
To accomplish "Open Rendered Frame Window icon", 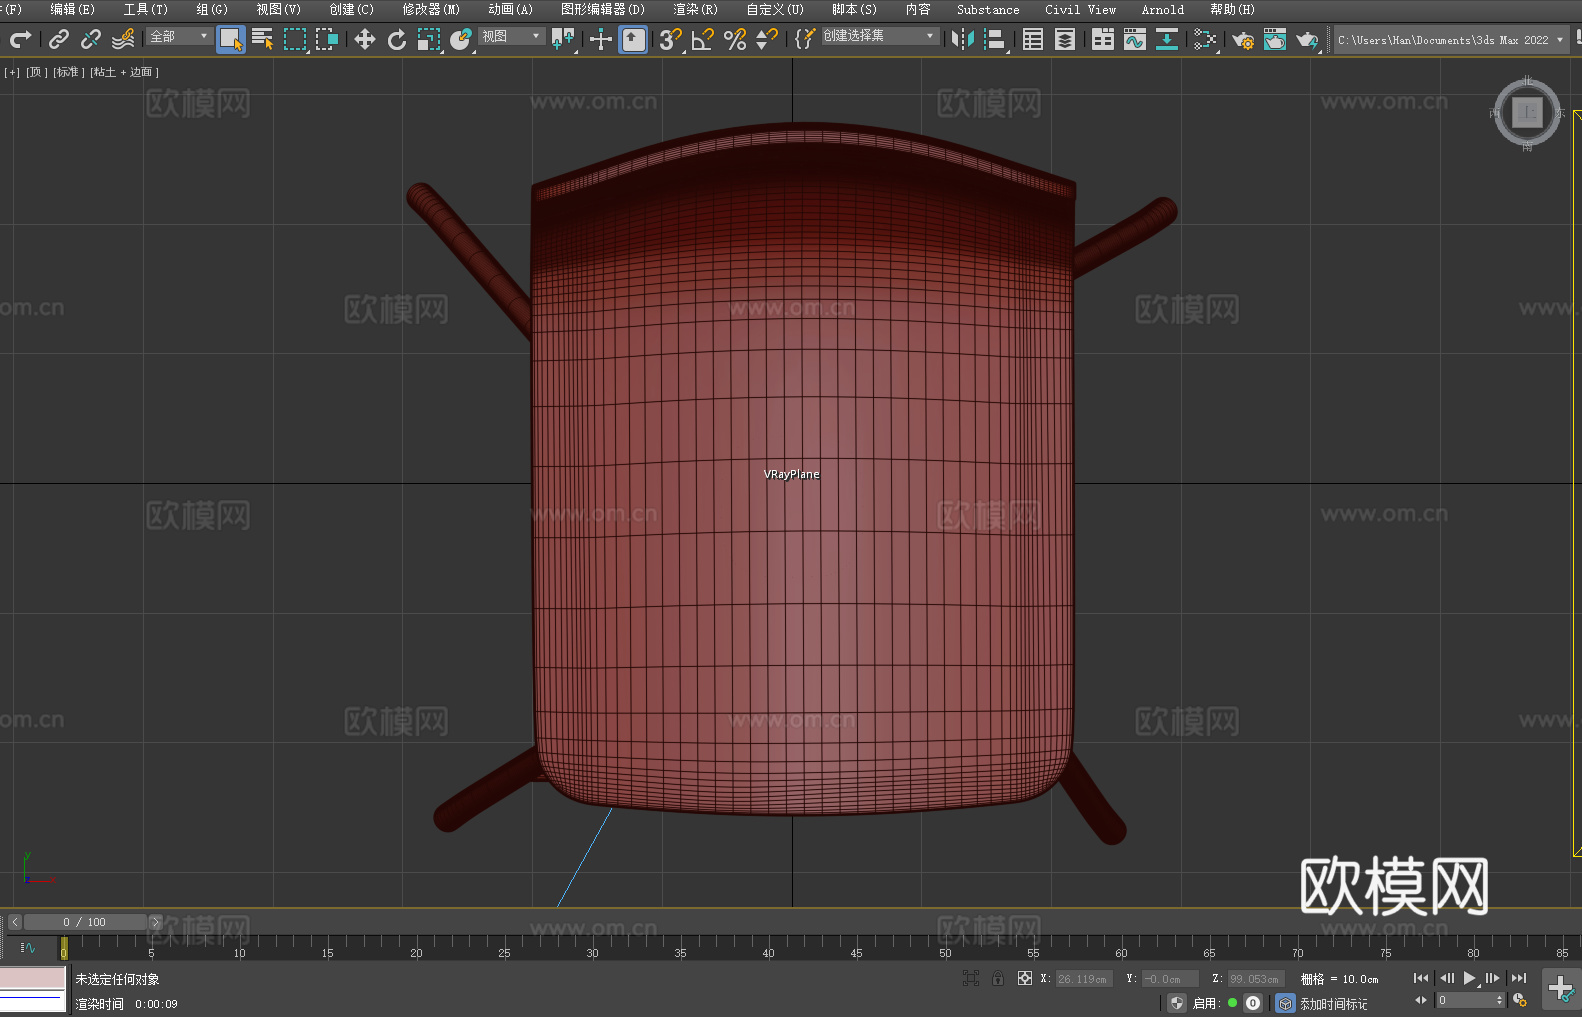I will point(1275,39).
